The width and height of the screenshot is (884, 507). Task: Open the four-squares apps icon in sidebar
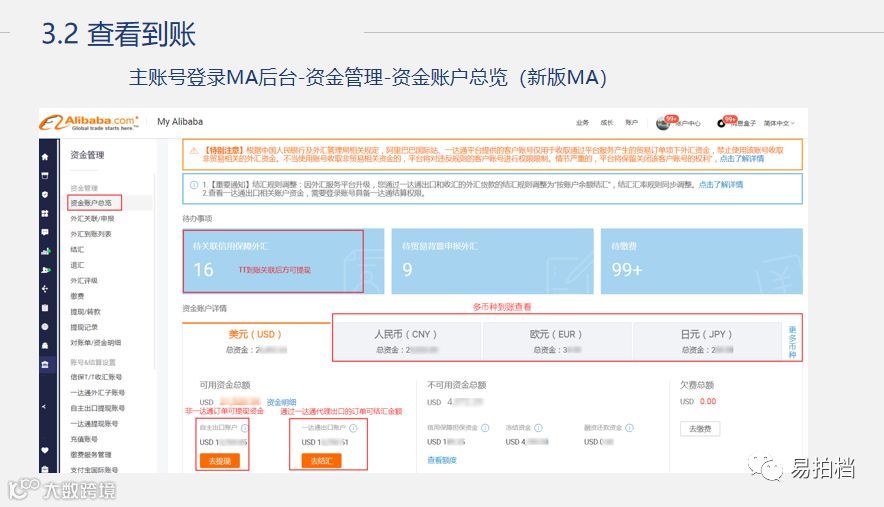(45, 214)
